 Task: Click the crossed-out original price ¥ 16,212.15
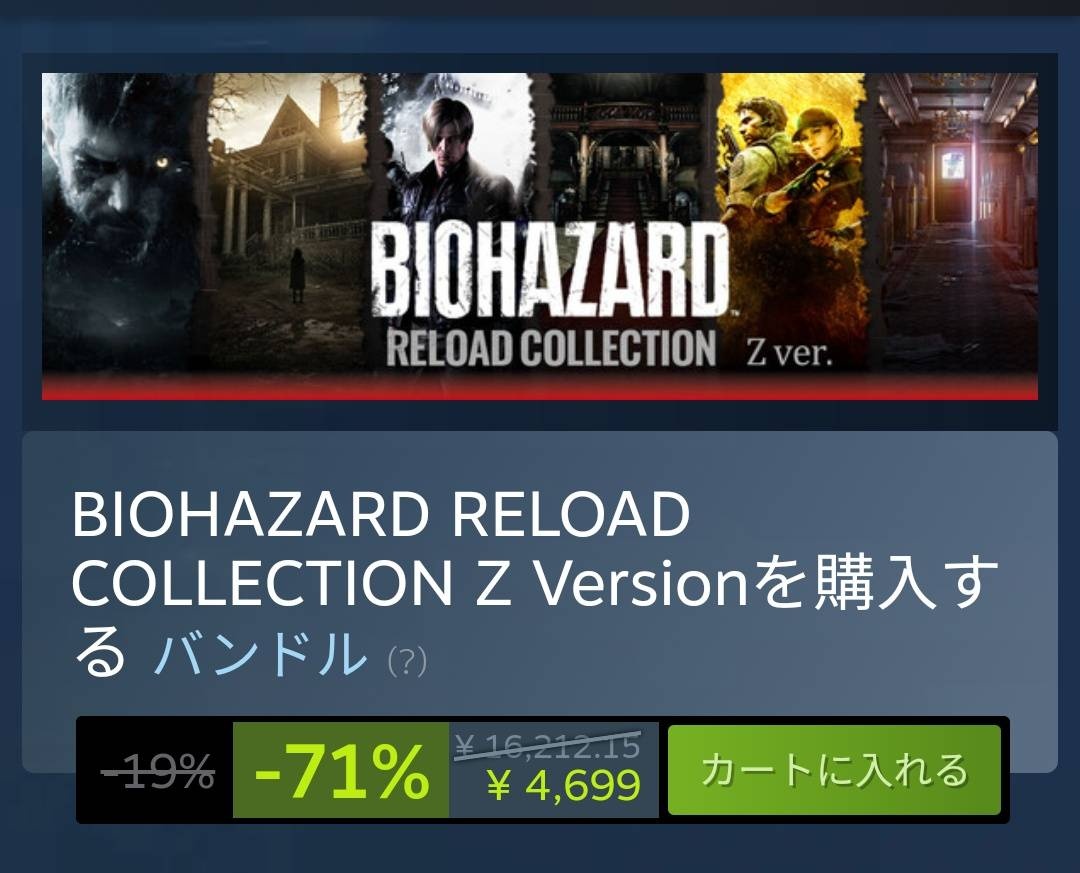point(548,745)
